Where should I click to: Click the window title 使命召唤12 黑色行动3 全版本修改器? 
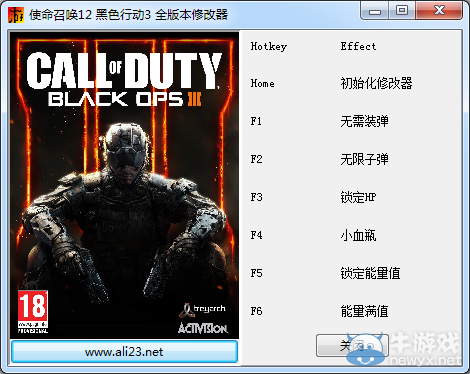click(129, 15)
